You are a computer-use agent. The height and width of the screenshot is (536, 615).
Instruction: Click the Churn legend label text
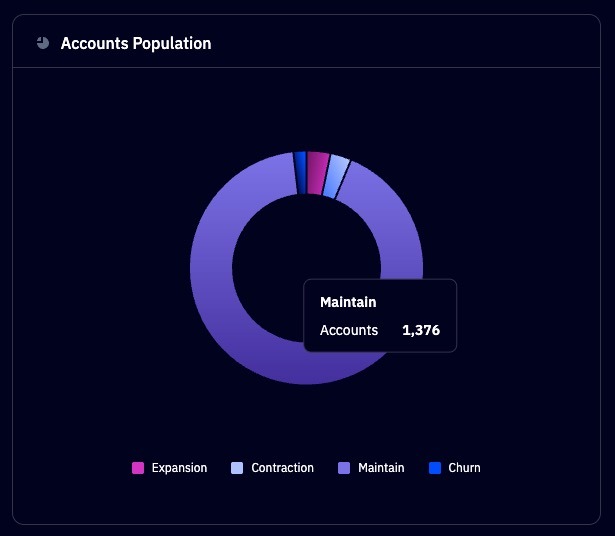pyautogui.click(x=464, y=468)
